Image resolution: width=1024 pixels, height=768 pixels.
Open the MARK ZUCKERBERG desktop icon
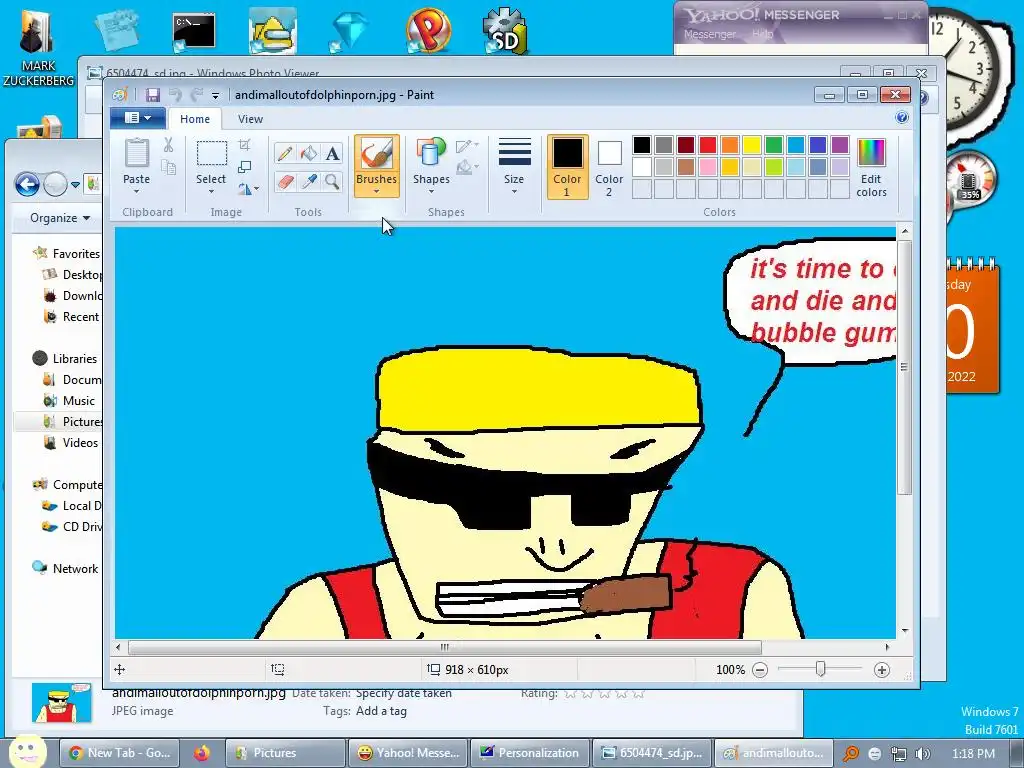click(x=38, y=46)
